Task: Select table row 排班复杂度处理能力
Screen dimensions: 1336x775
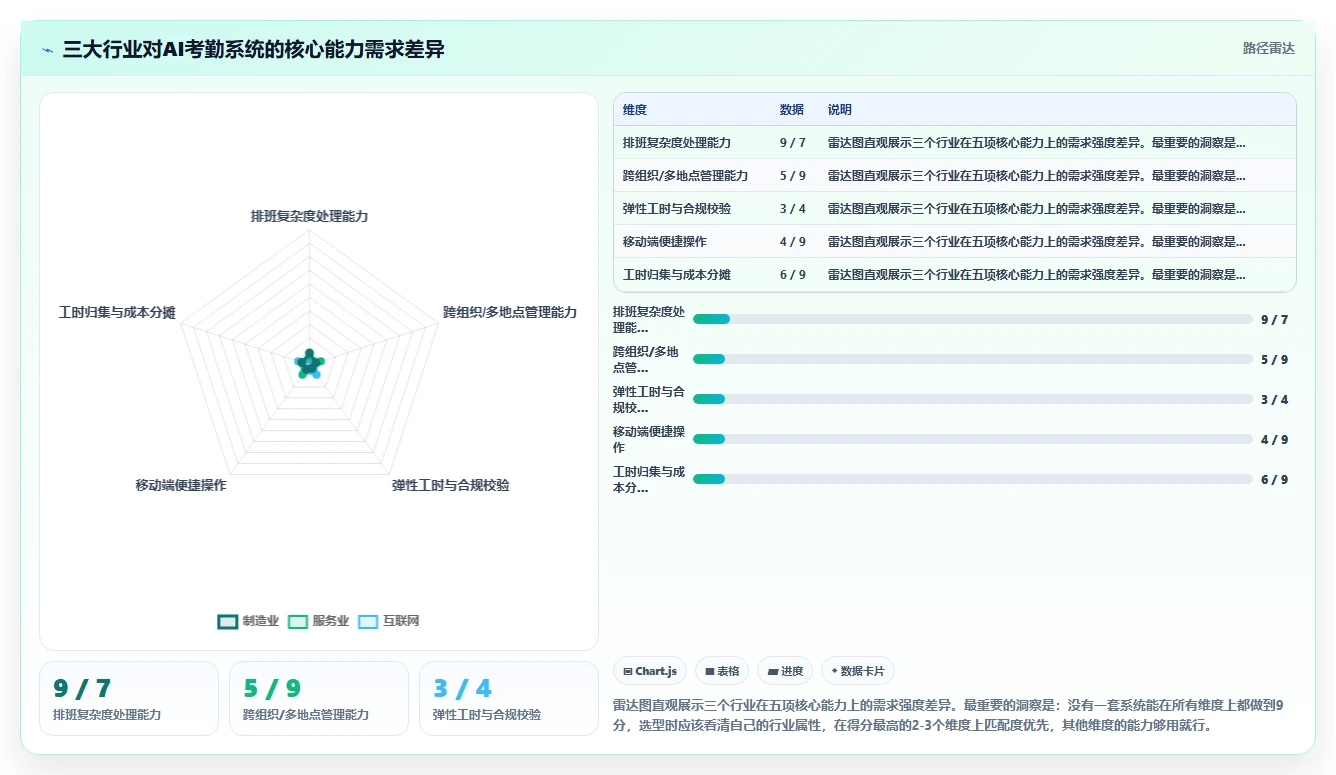Action: click(x=954, y=143)
